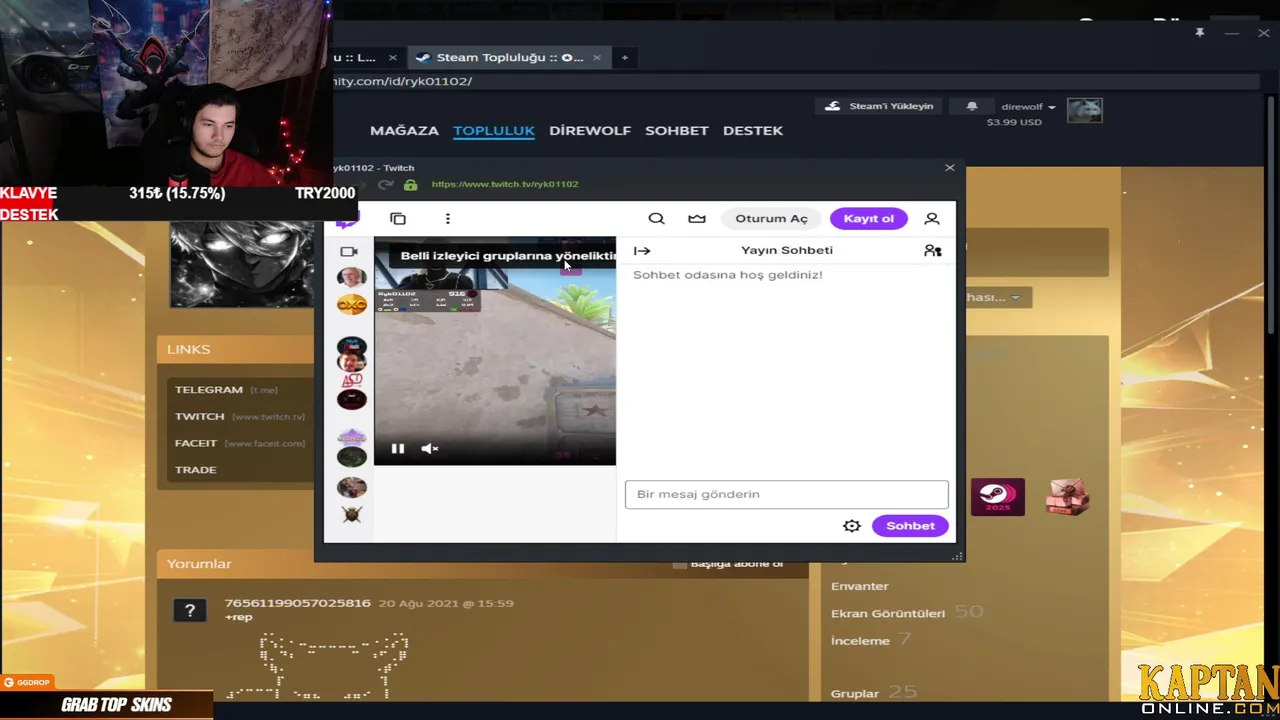This screenshot has height=720, width=1280.
Task: Click the Twitch stacked-windows browse icon
Action: coord(398,218)
